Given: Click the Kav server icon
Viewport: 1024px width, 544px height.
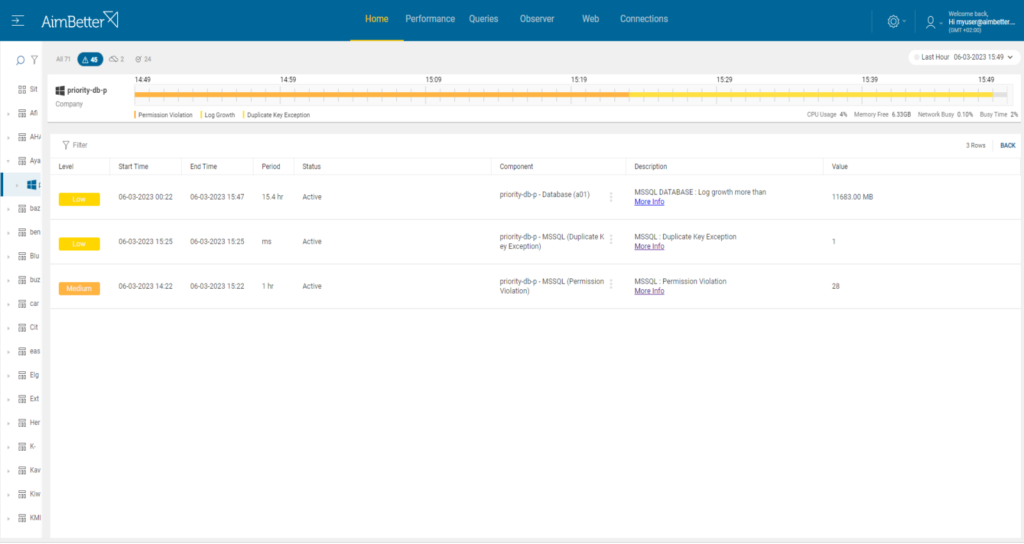Looking at the screenshot, I should (22, 471).
